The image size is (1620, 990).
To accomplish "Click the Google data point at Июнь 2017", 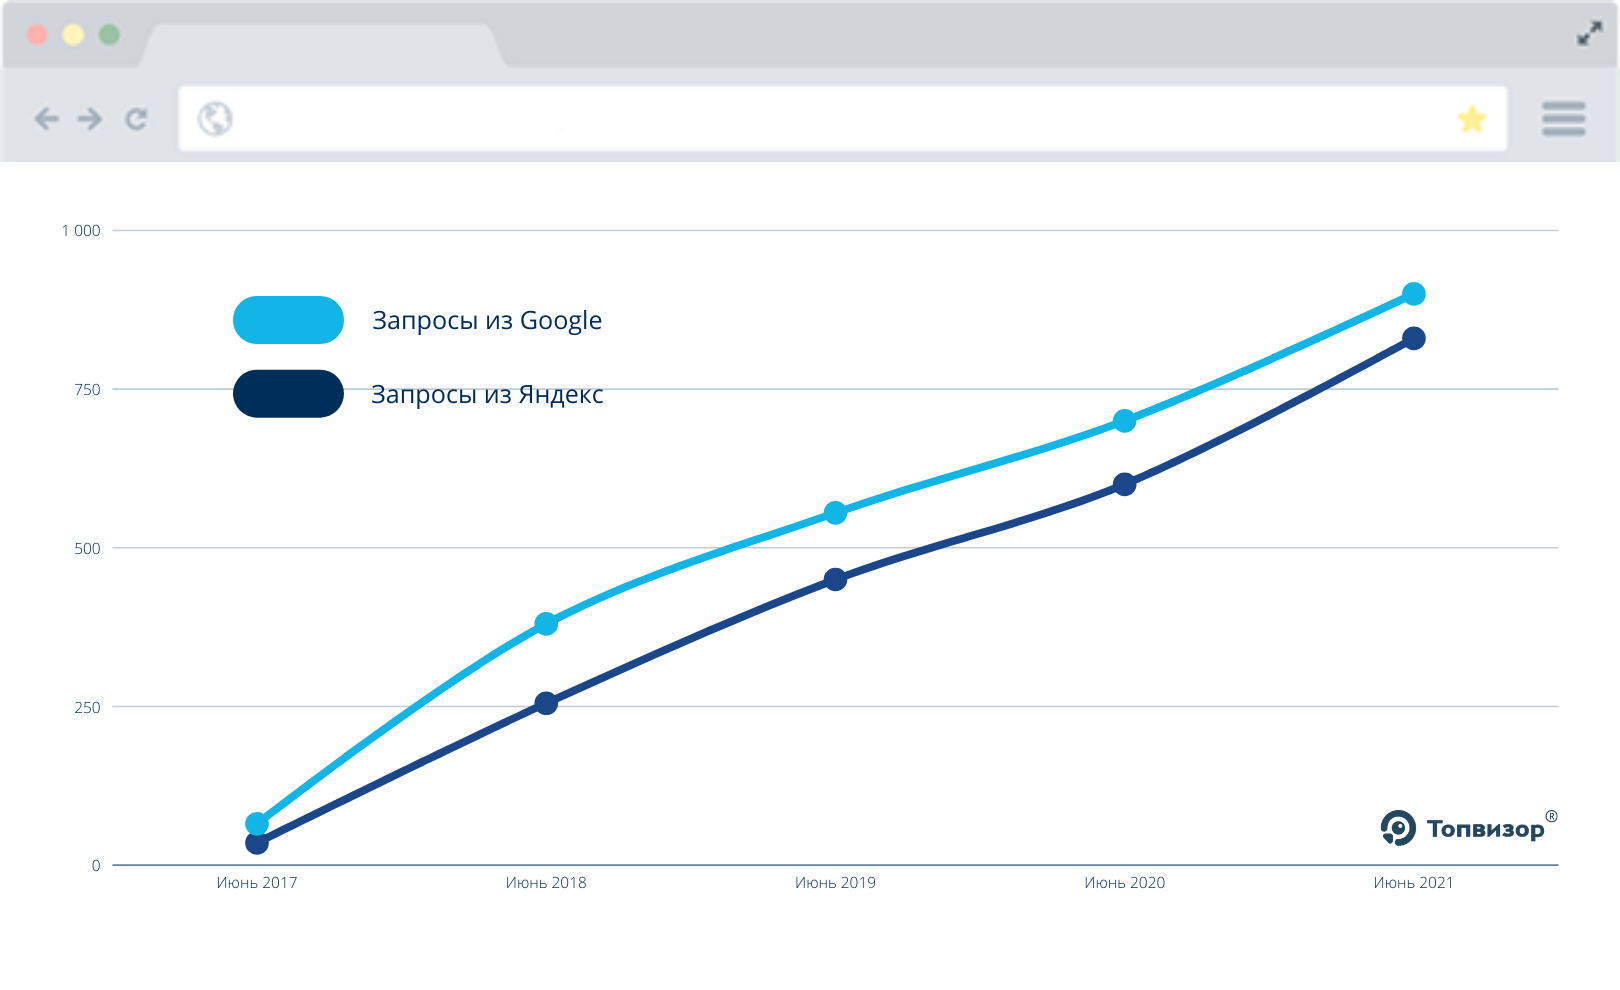I will click(x=257, y=824).
